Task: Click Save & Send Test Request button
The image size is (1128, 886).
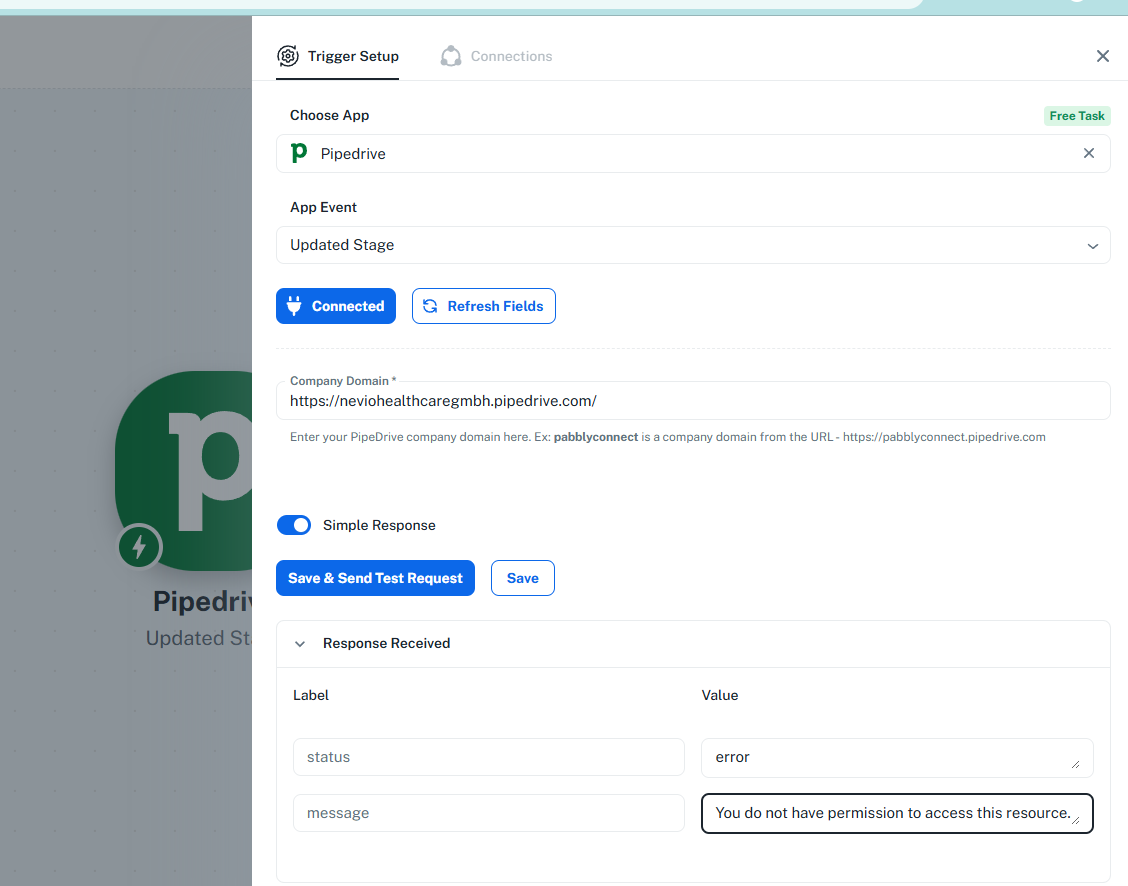Action: coord(375,578)
